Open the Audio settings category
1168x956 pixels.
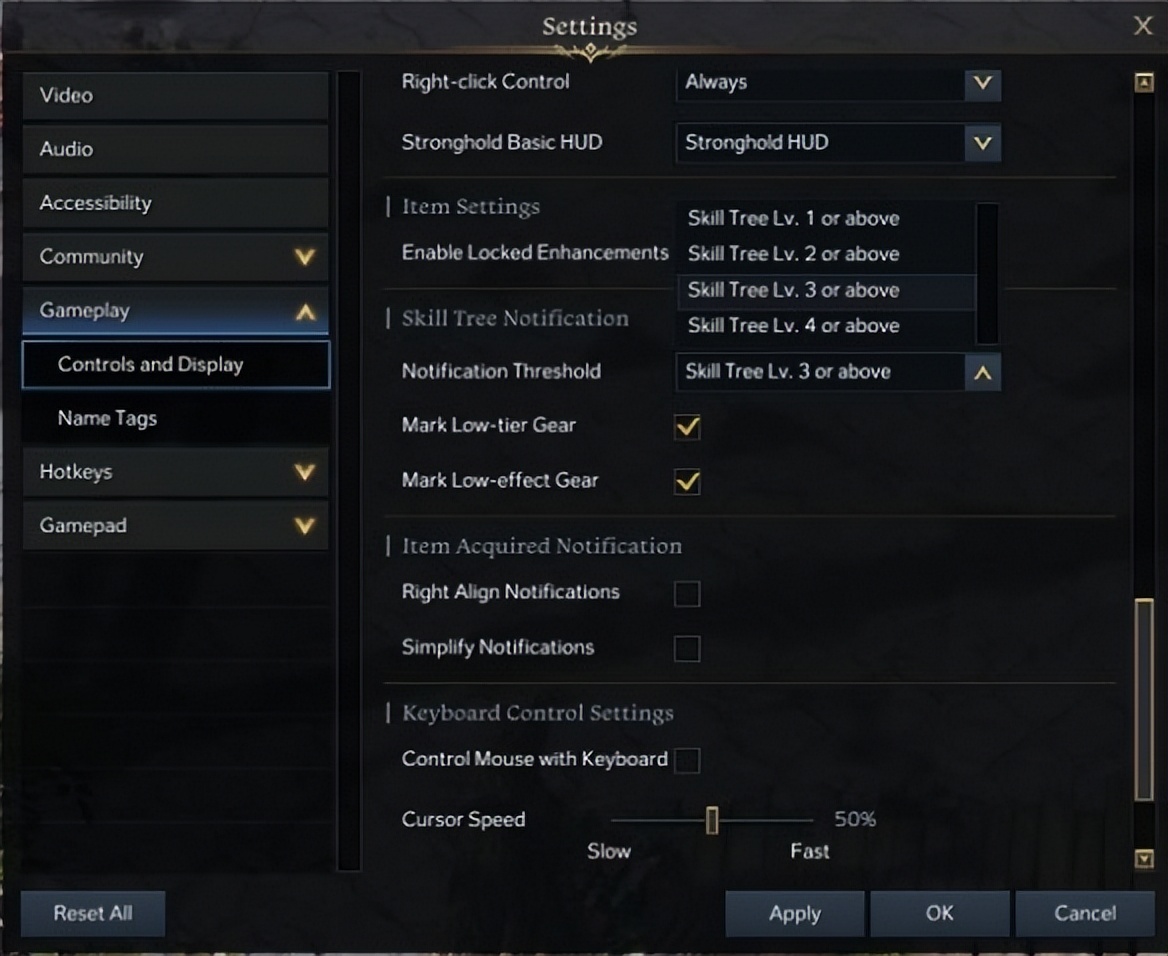(x=175, y=149)
